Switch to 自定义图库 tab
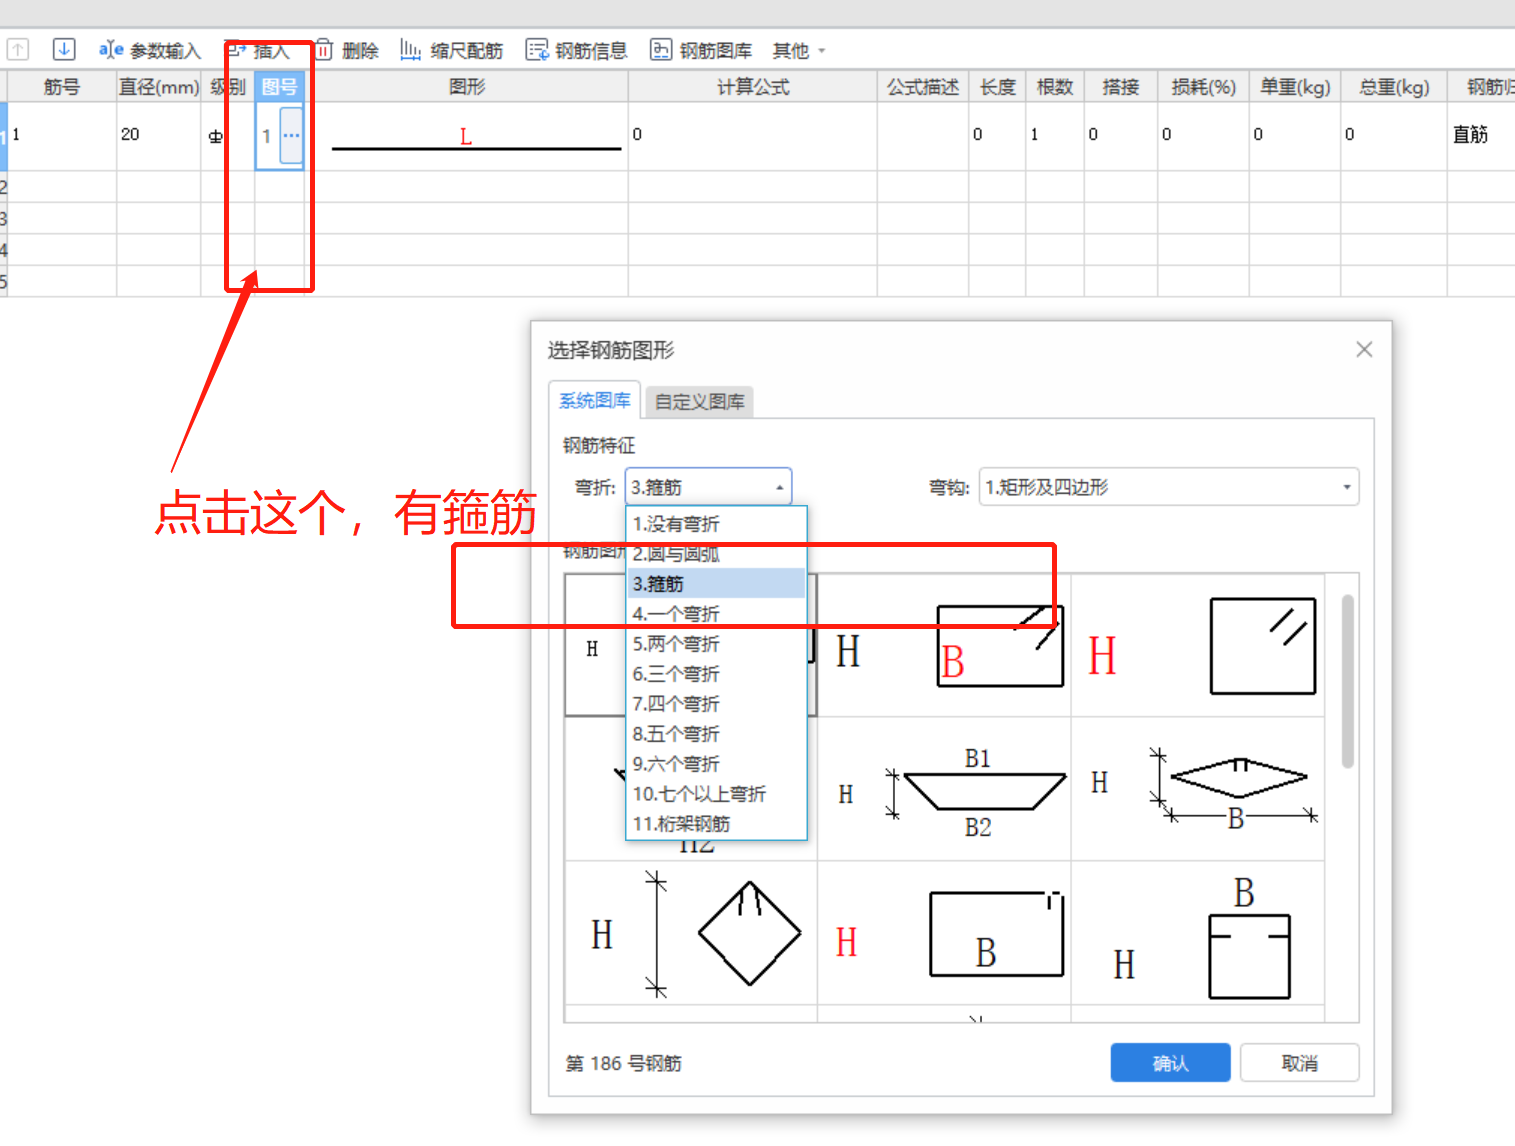The image size is (1515, 1146). tap(700, 401)
